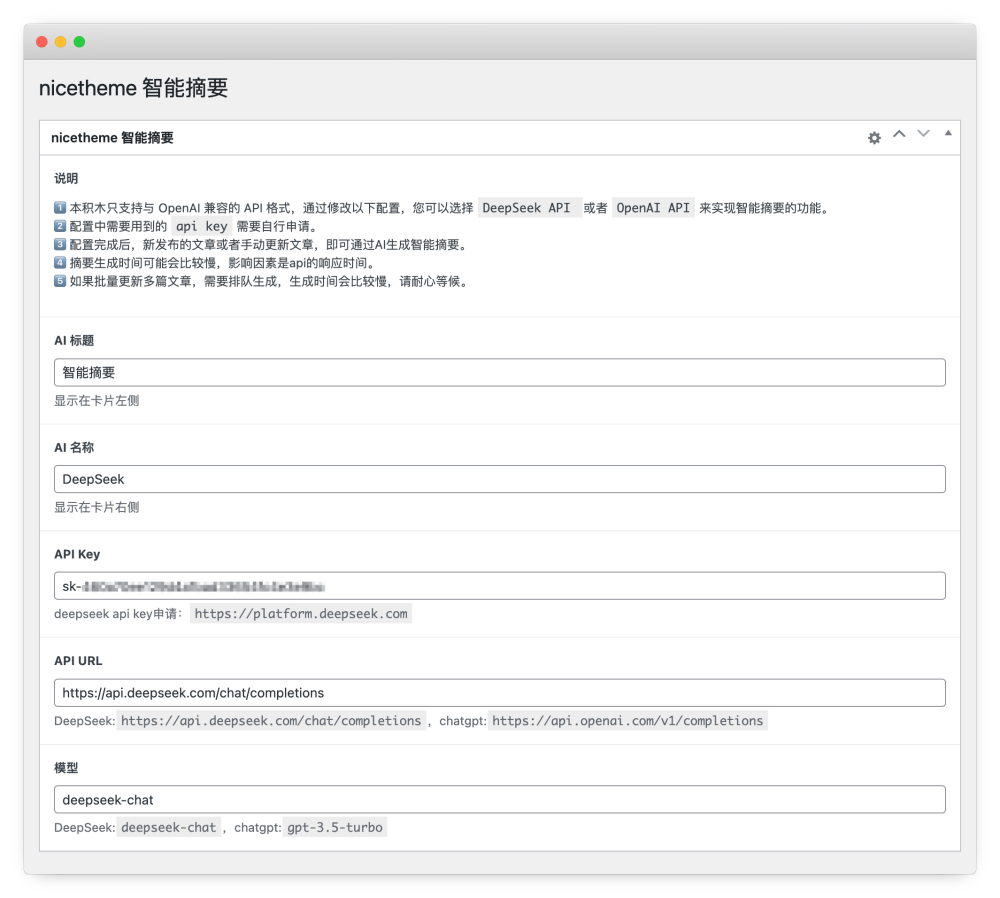The height and width of the screenshot is (898, 1000).
Task: Click the deepseek-chat model hint below field
Action: (168, 827)
